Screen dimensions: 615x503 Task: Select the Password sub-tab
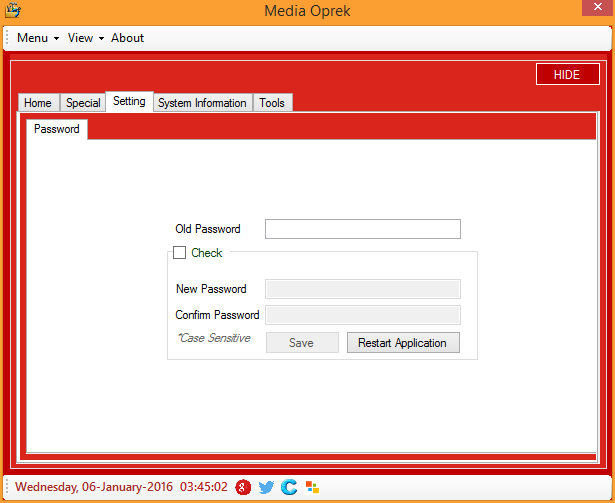(x=57, y=129)
